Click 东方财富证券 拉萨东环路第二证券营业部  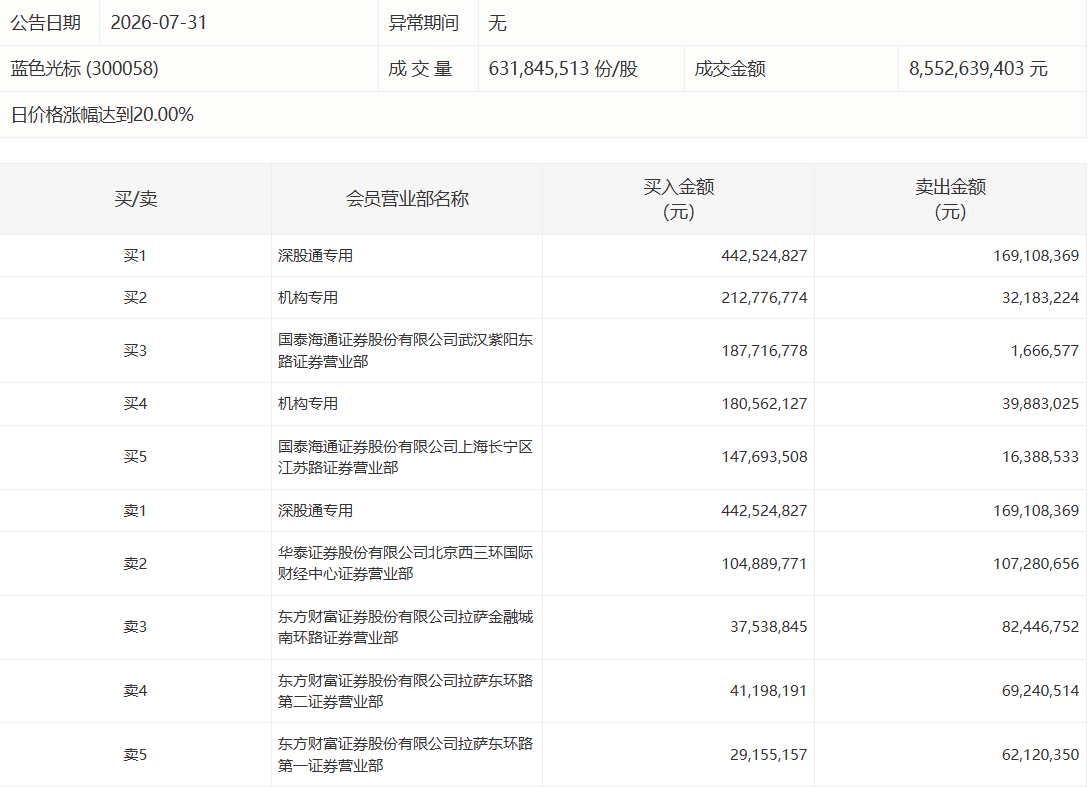(x=405, y=691)
